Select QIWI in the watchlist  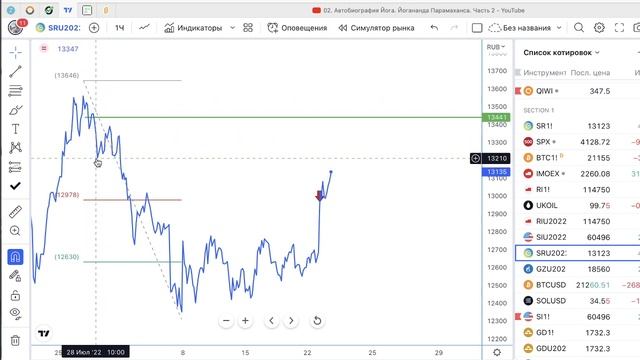click(578, 91)
